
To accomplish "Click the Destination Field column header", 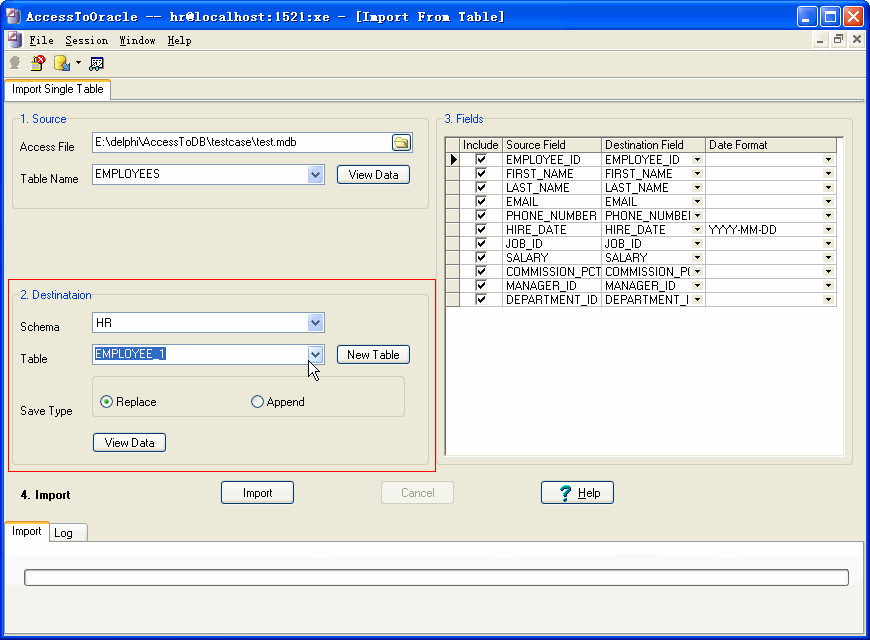I will 653,145.
